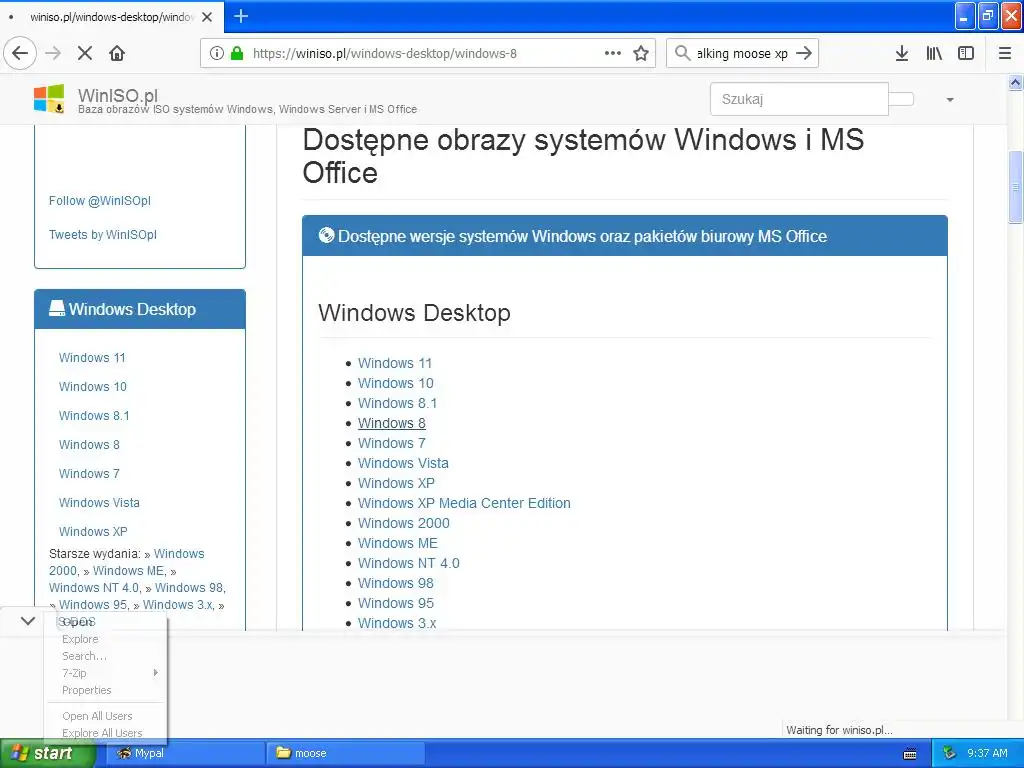Go back to the previous page
The height and width of the screenshot is (768, 1024).
click(x=20, y=53)
